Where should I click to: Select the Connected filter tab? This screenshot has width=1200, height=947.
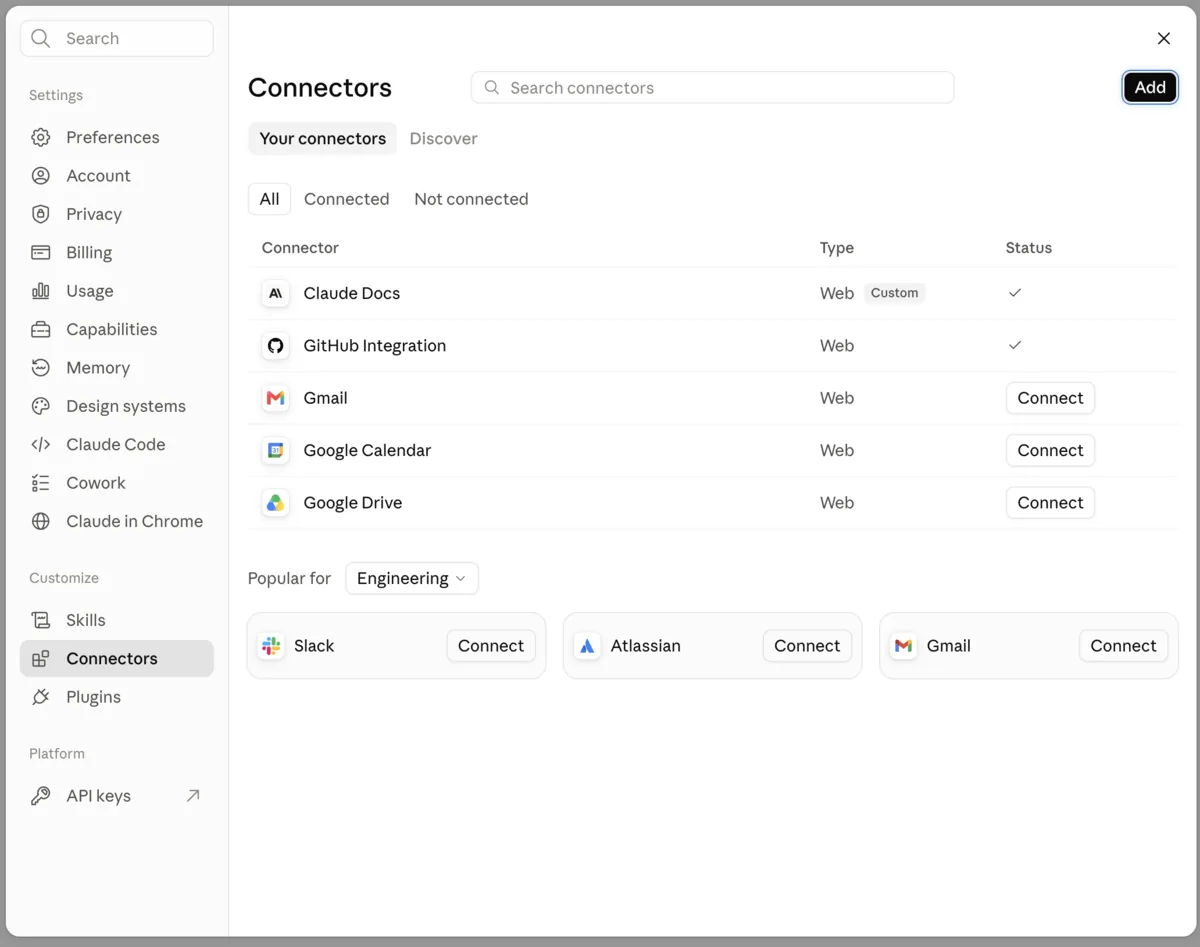coord(347,199)
